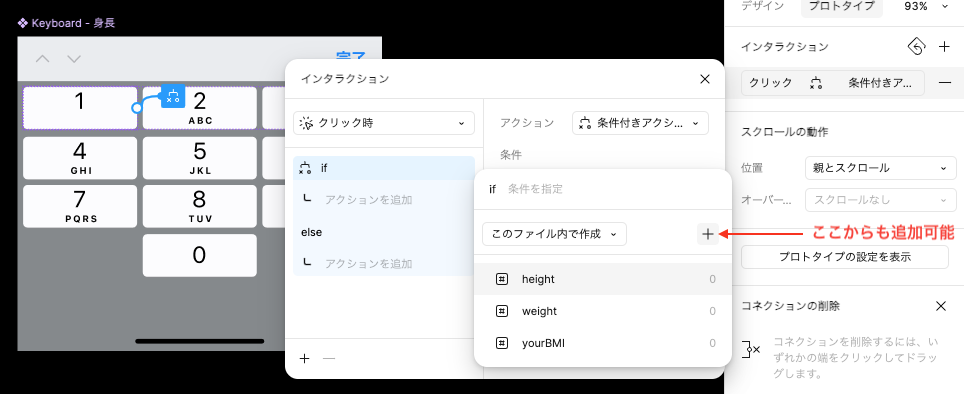Viewport: 964px width, 394px height.
Task: Click keyboard key 5 JKL
Action: click(x=200, y=158)
